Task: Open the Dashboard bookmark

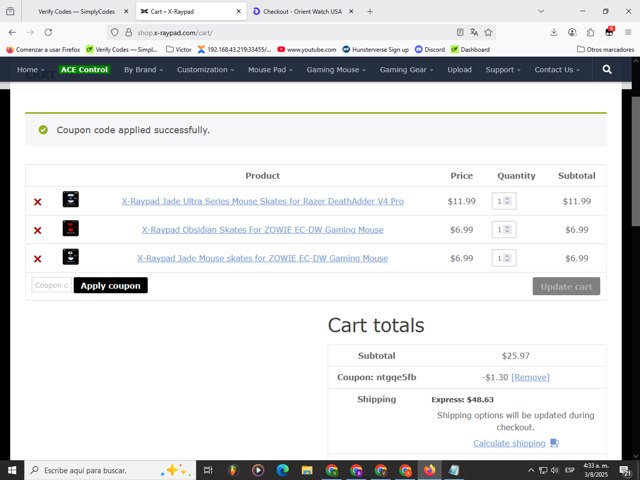Action: point(470,49)
